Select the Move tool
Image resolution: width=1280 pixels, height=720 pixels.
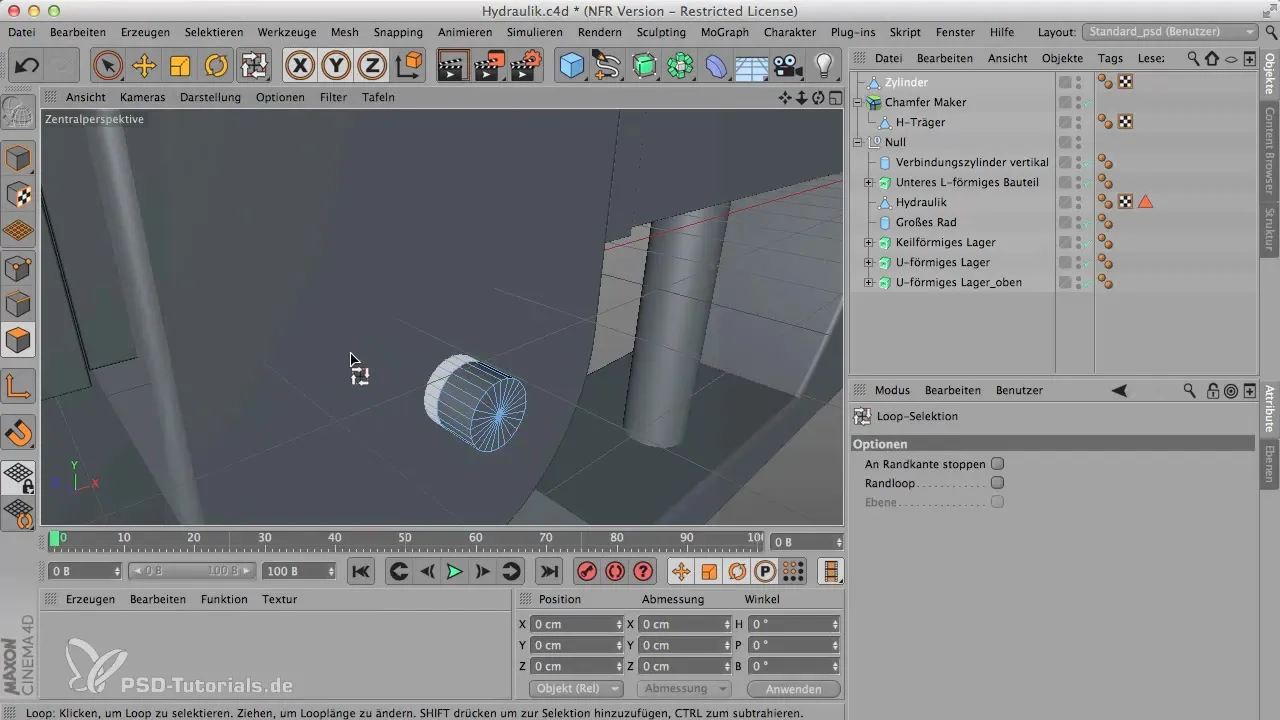point(144,67)
